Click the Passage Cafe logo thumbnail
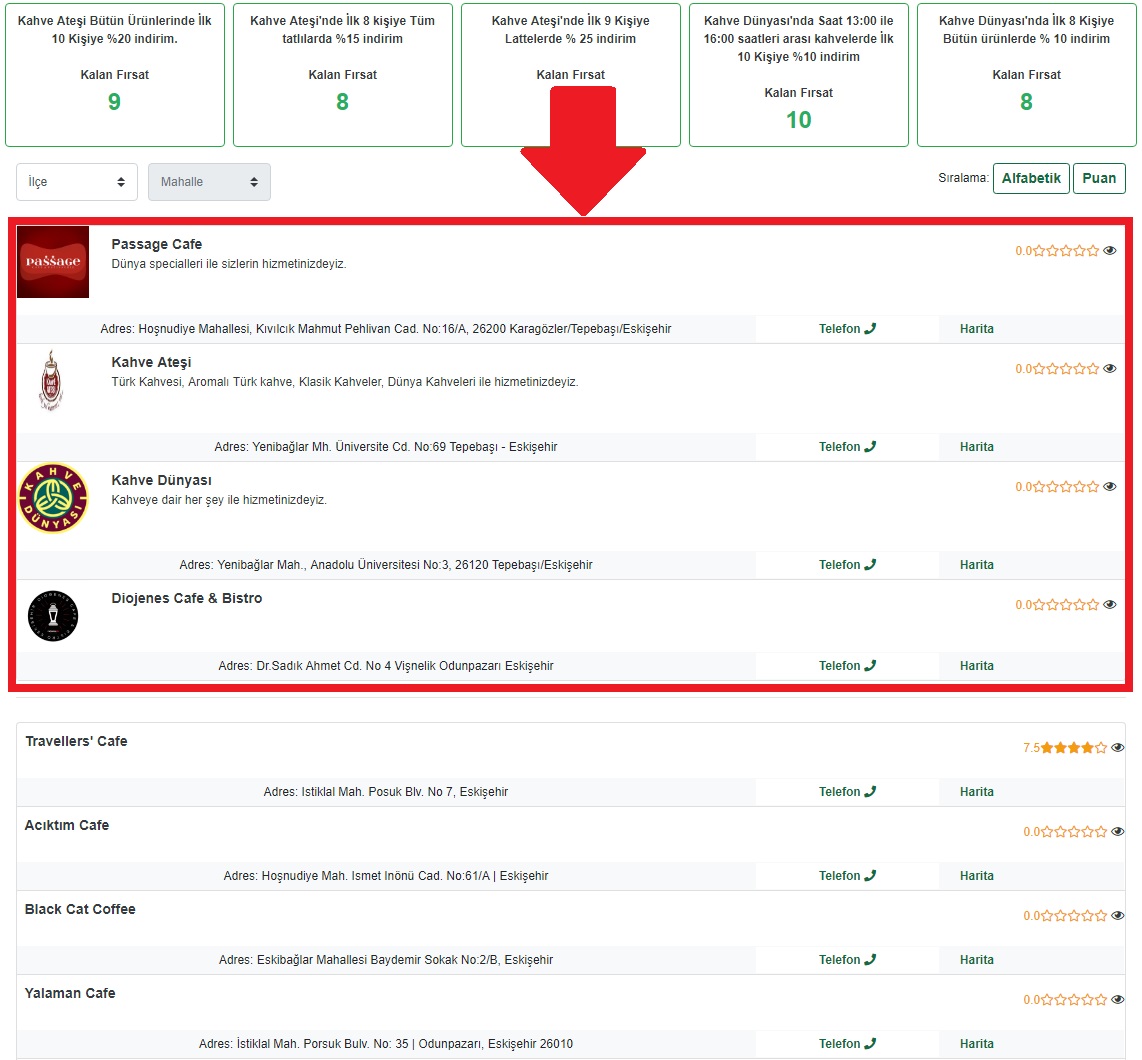This screenshot has width=1142, height=1060. coord(53,262)
